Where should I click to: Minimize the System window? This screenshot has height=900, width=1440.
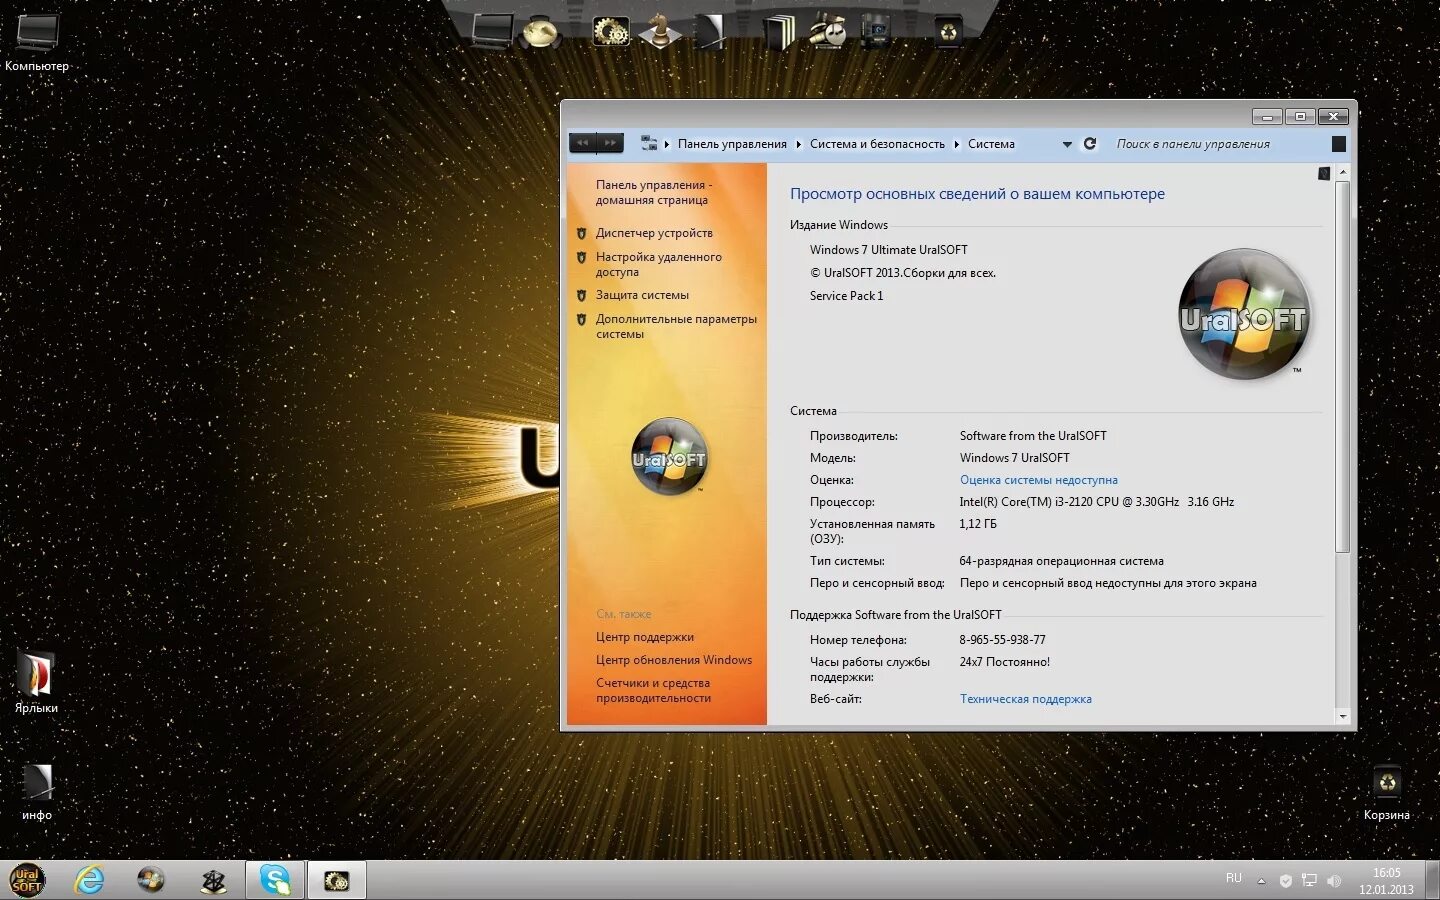click(1268, 117)
